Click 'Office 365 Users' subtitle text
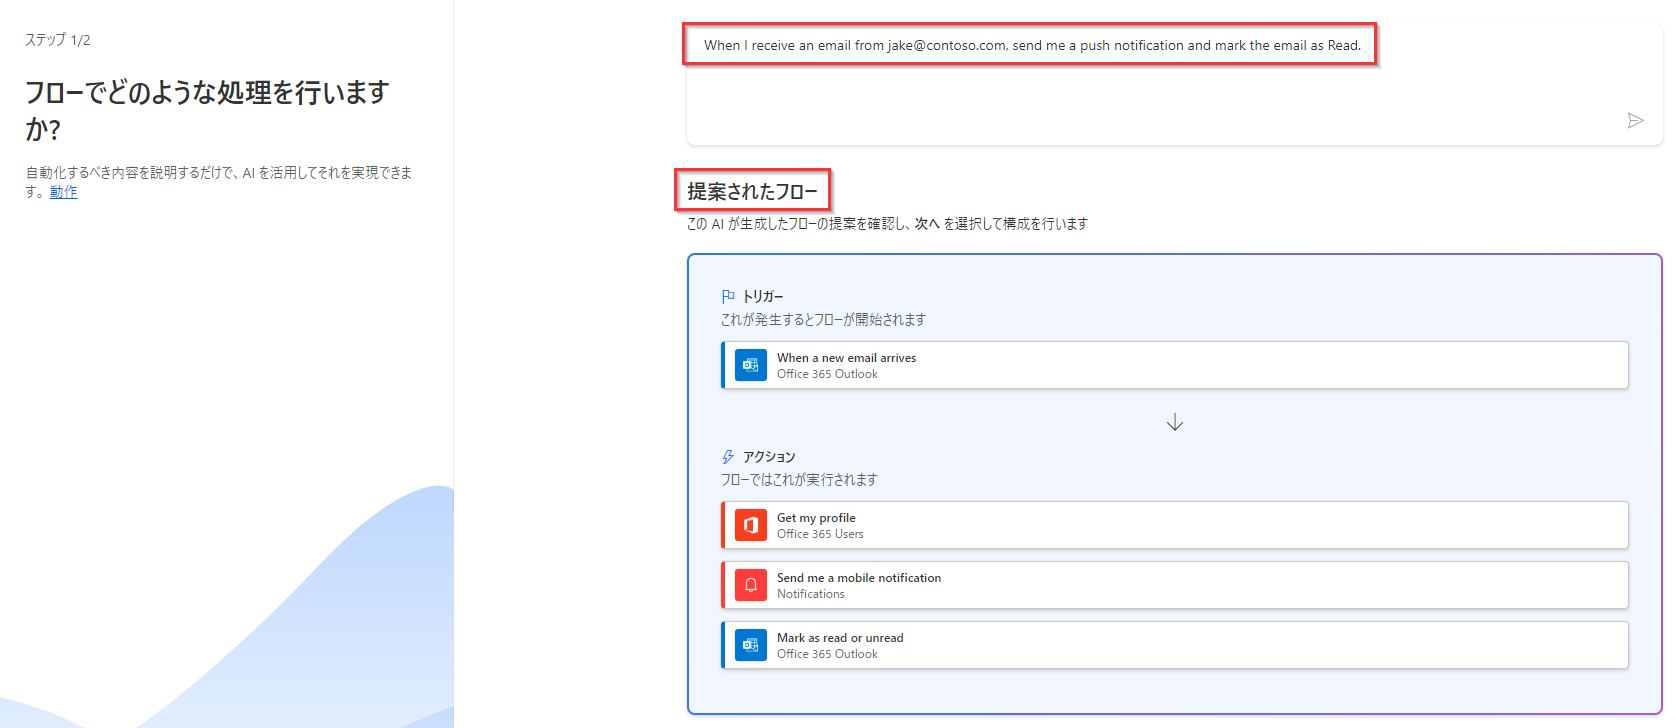 point(820,534)
